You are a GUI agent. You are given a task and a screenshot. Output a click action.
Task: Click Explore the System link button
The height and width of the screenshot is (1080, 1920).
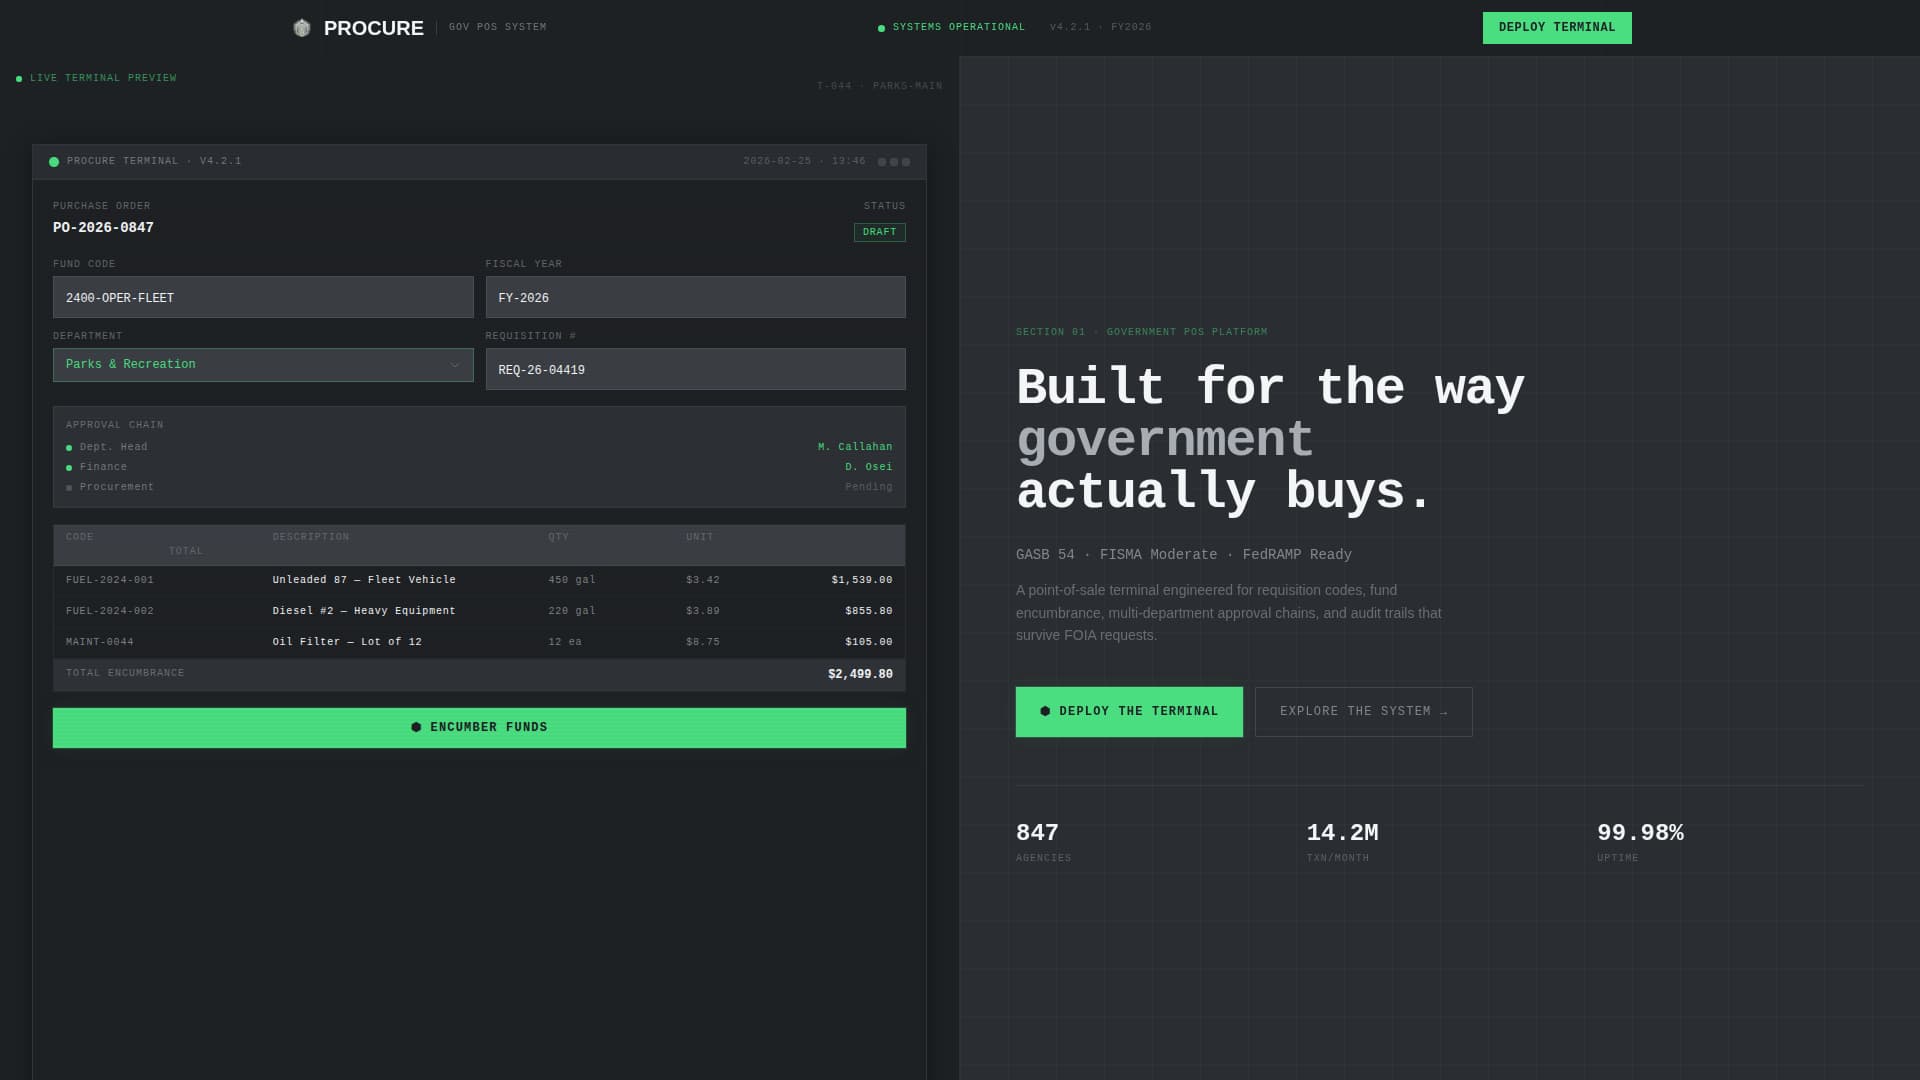(x=1363, y=712)
